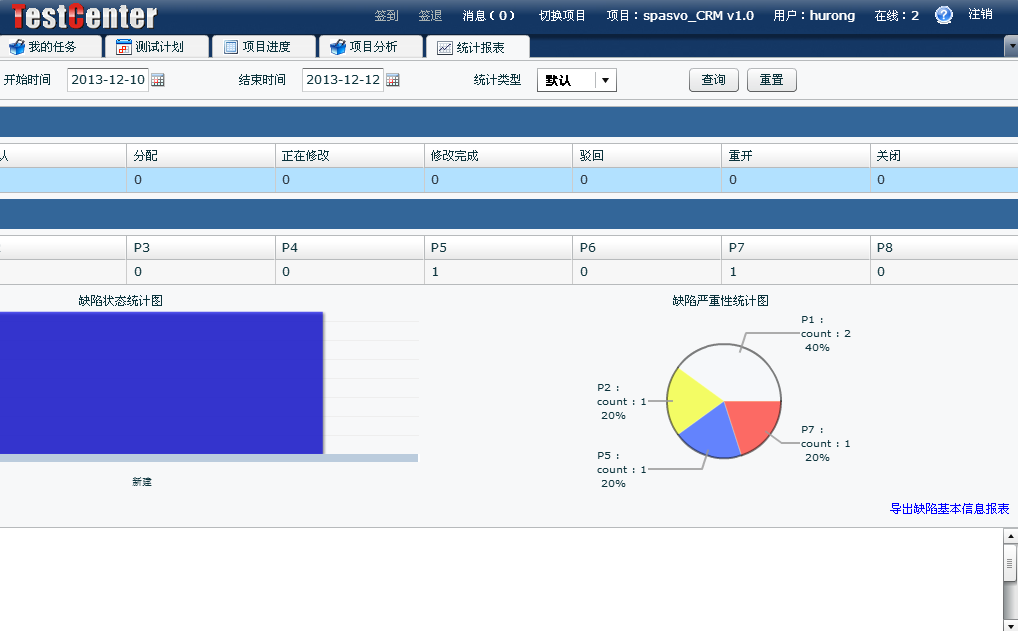
Task: Click the 测试计划 tab icon
Action: pos(123,47)
